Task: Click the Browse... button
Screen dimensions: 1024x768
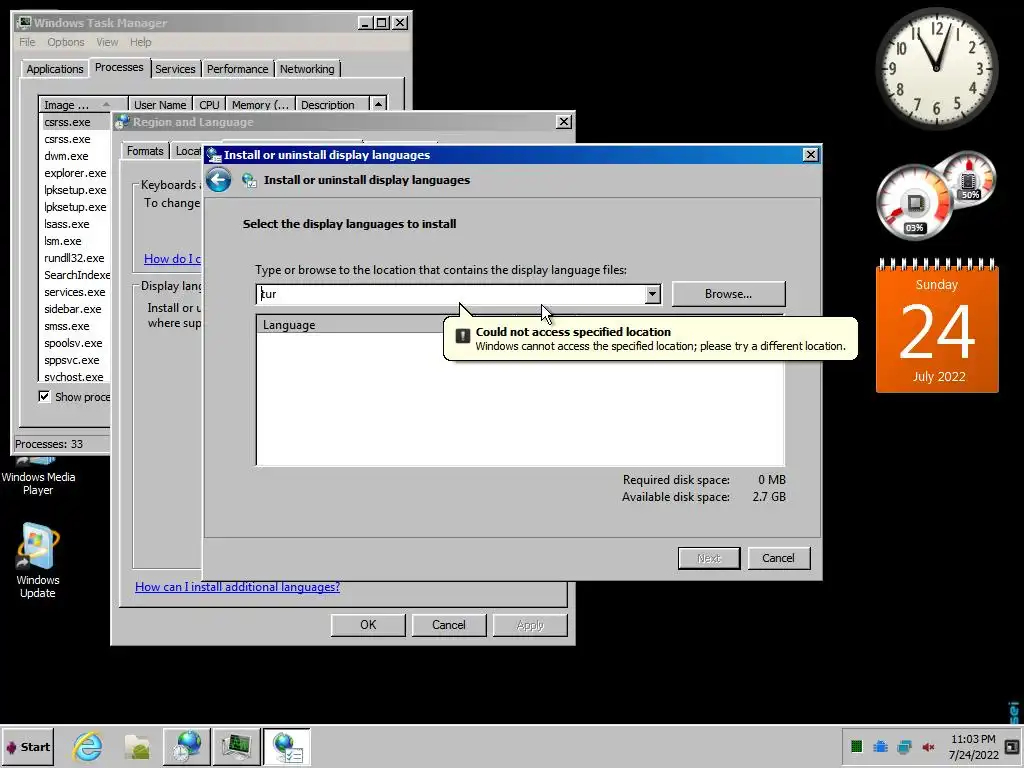Action: click(x=728, y=294)
